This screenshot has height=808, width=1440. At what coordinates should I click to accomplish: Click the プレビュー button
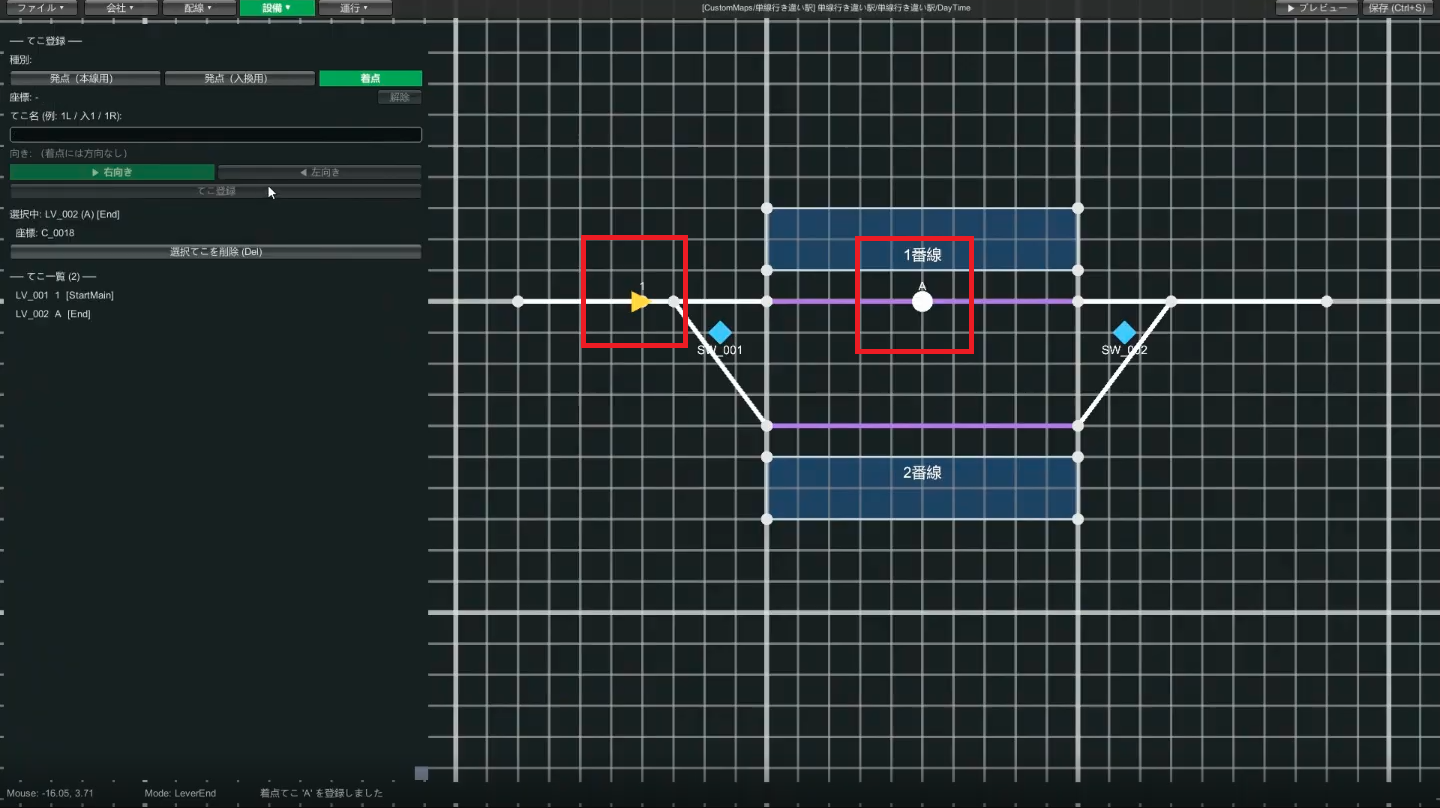[x=1317, y=8]
